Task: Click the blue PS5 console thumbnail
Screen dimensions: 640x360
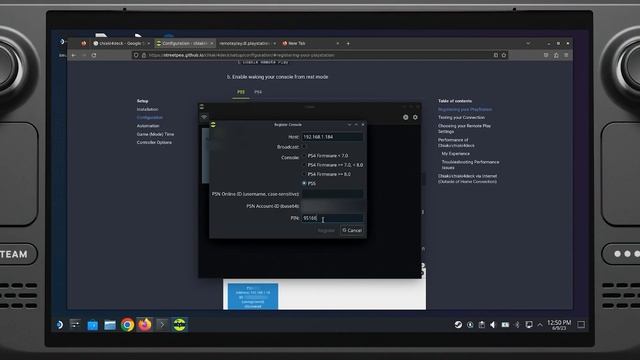Action: 253,296
